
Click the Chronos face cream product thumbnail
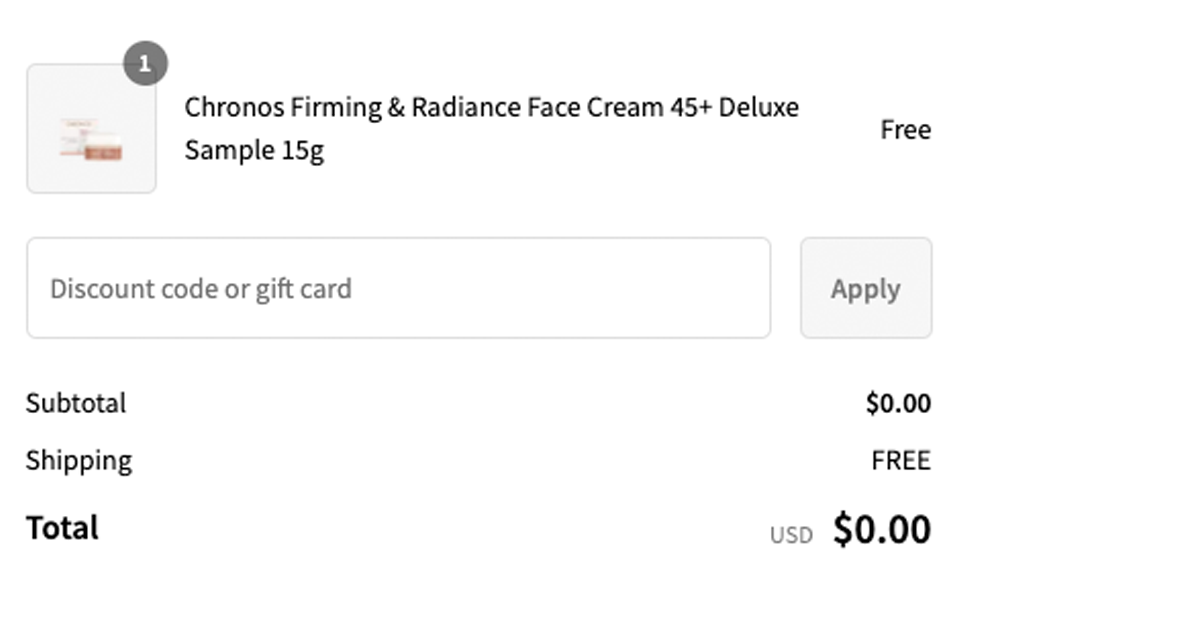91,127
